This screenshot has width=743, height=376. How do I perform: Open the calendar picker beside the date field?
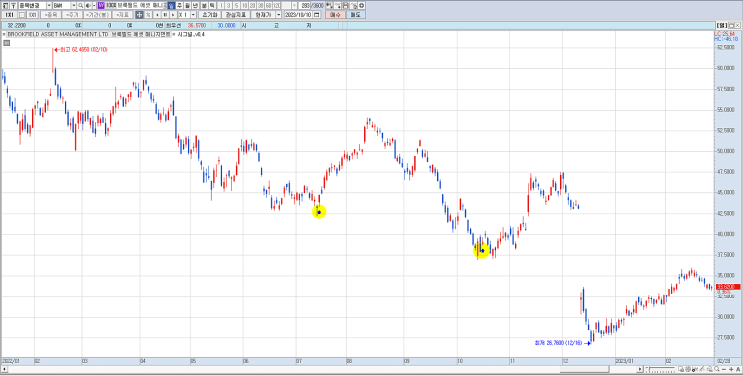coord(317,15)
